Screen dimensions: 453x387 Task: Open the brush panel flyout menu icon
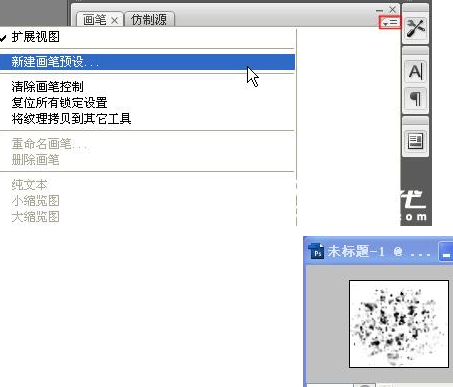pos(390,22)
